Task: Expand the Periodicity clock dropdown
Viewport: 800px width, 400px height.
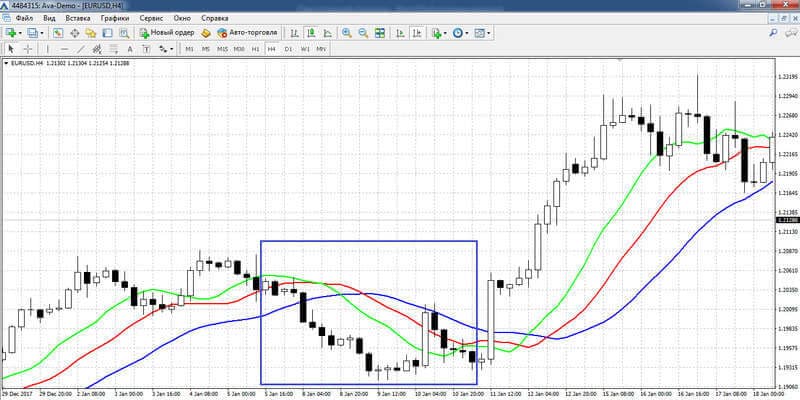Action: pyautogui.click(x=466, y=33)
